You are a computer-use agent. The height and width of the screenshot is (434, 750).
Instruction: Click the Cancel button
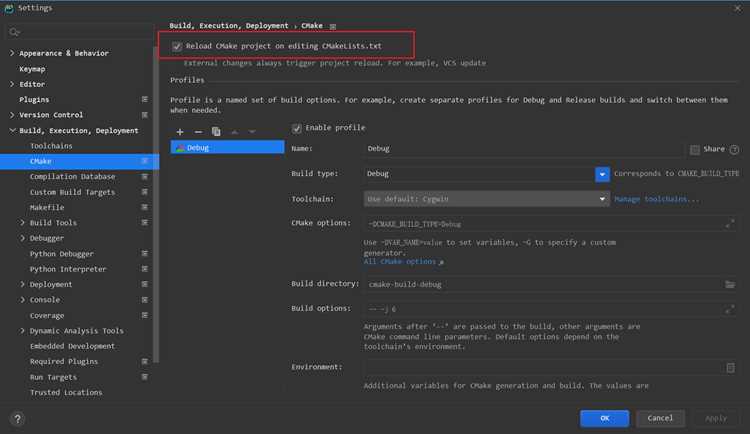[x=660, y=418]
